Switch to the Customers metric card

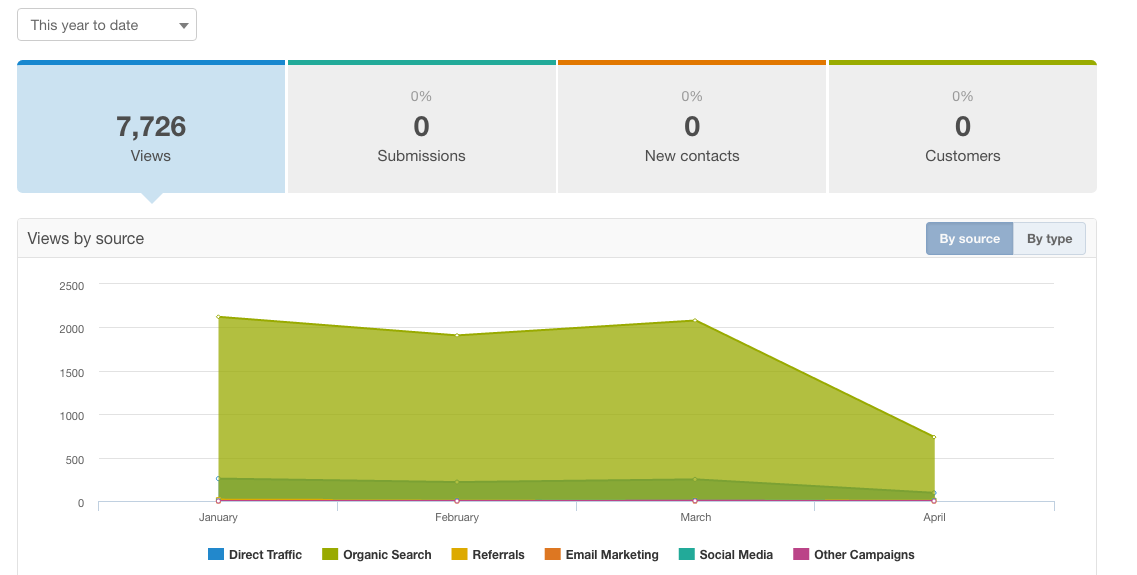(x=962, y=128)
